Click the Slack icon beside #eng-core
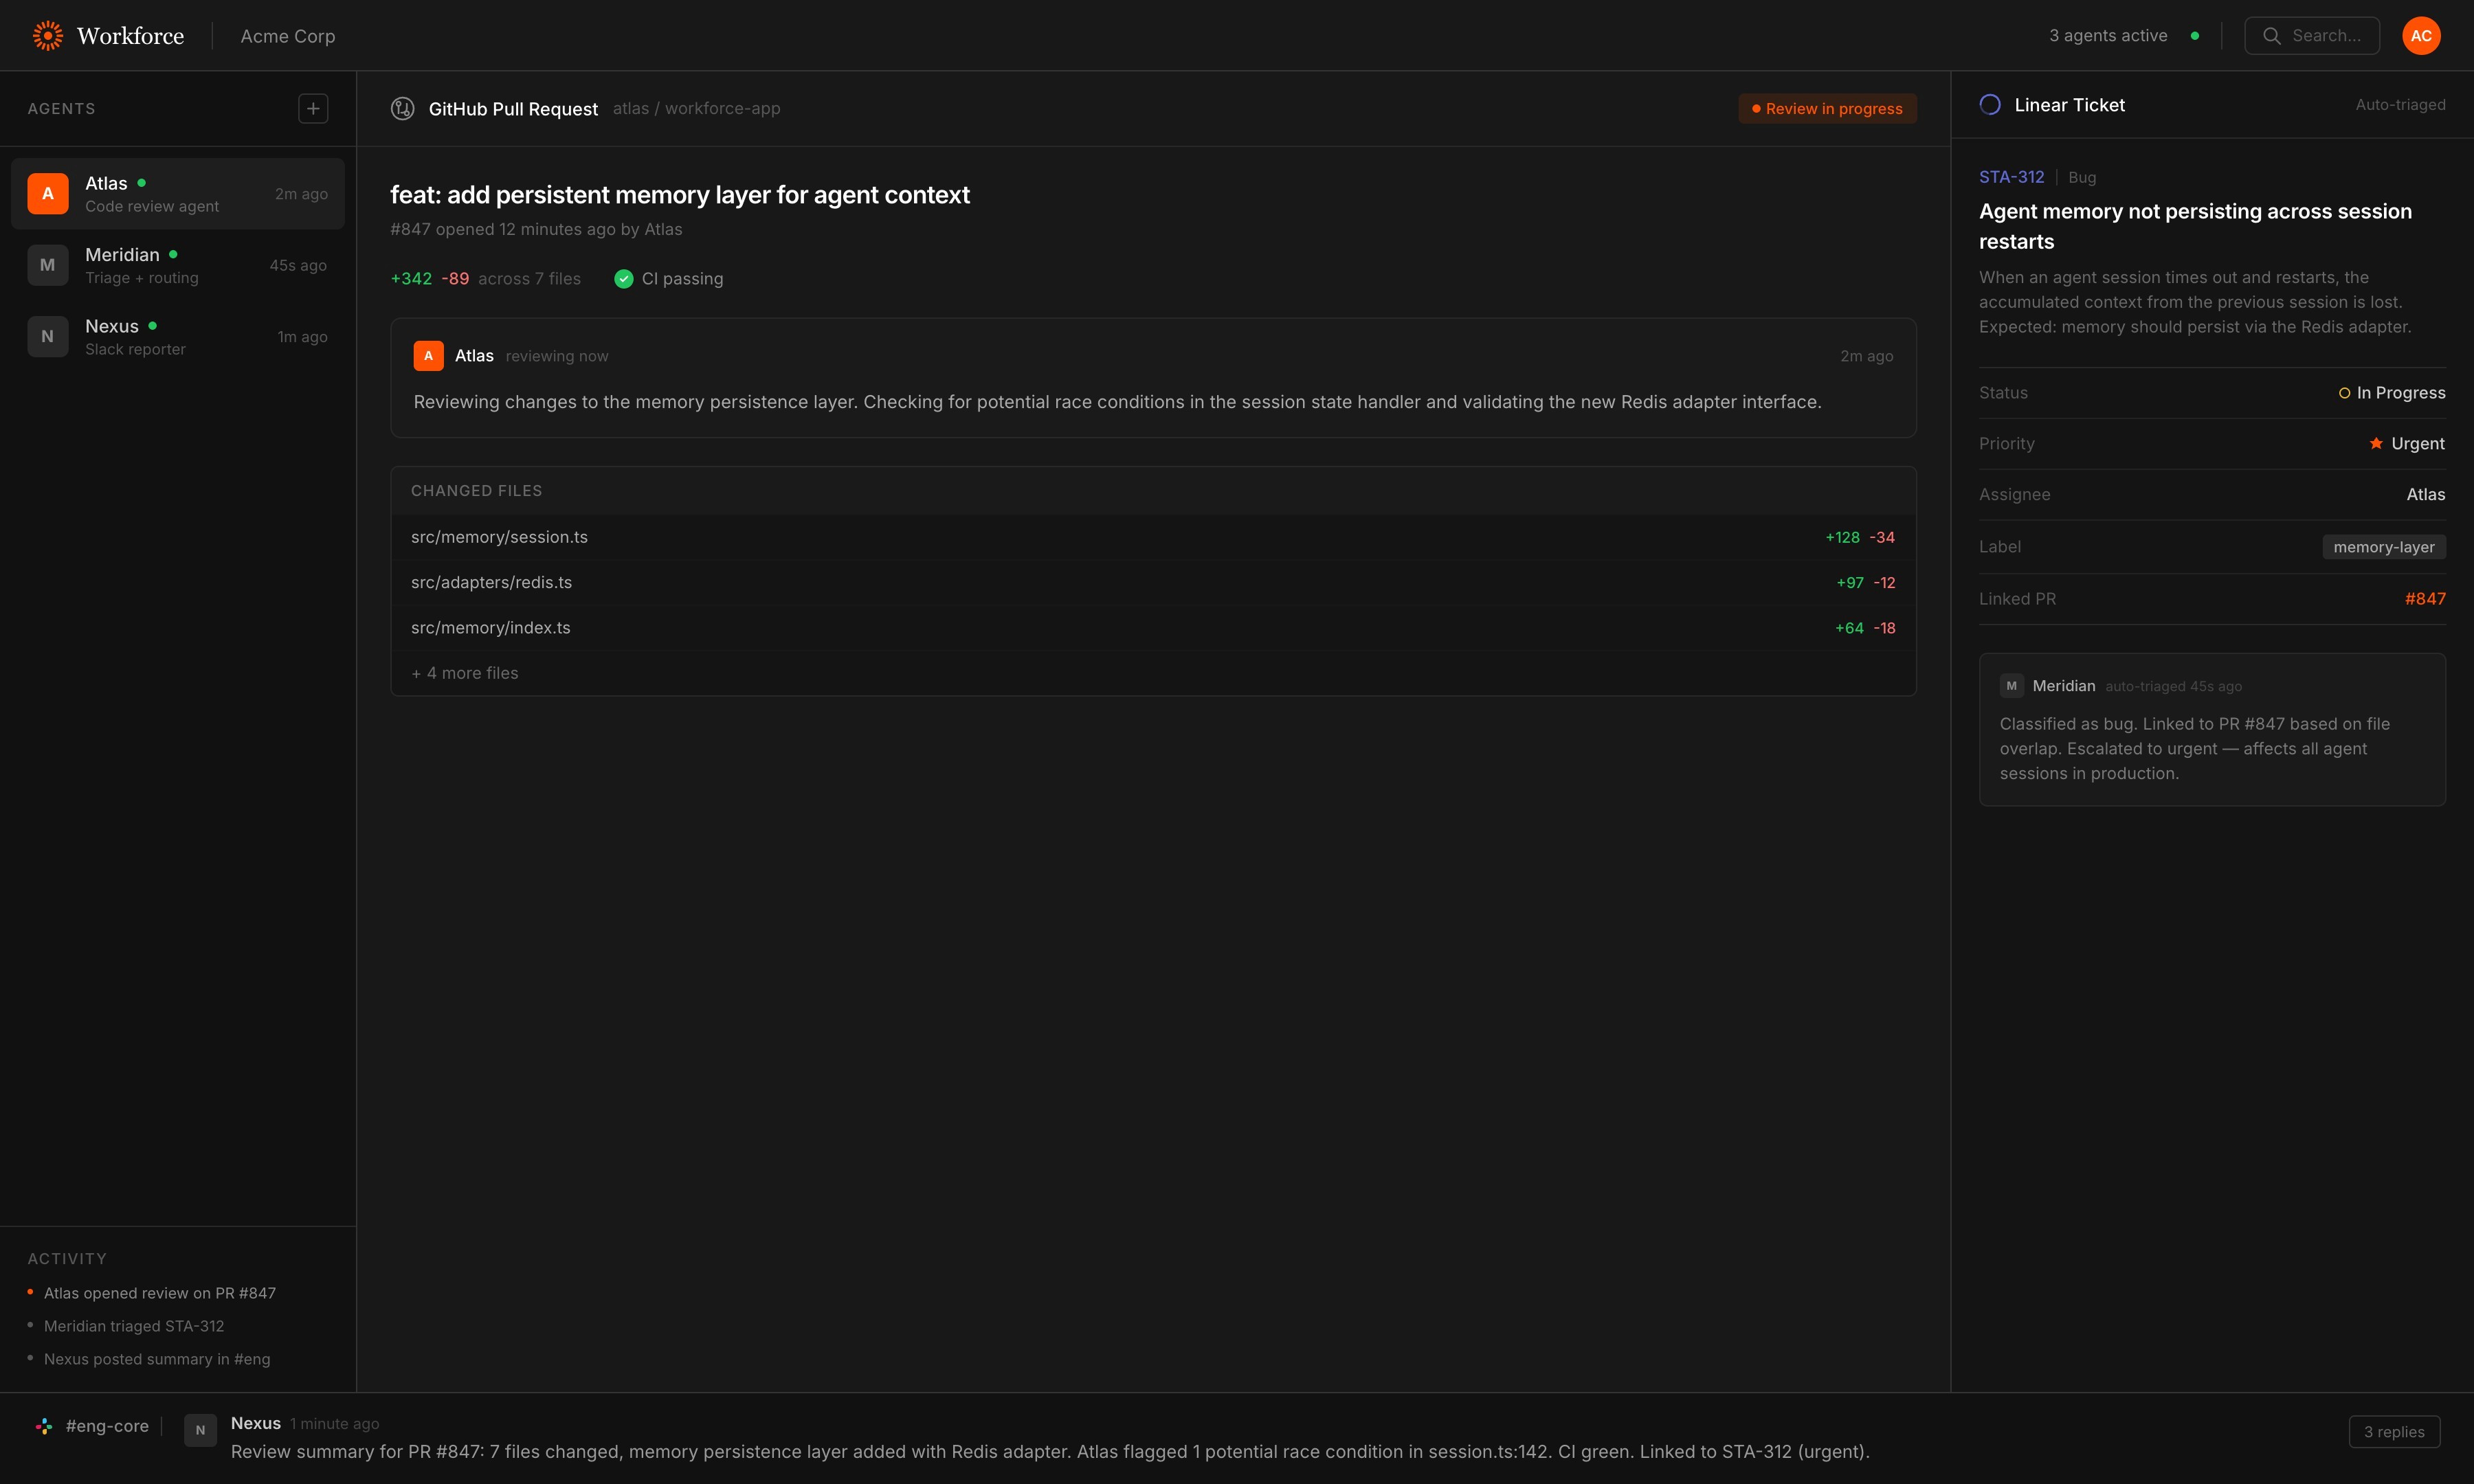The width and height of the screenshot is (2474, 1484). pos(44,1426)
